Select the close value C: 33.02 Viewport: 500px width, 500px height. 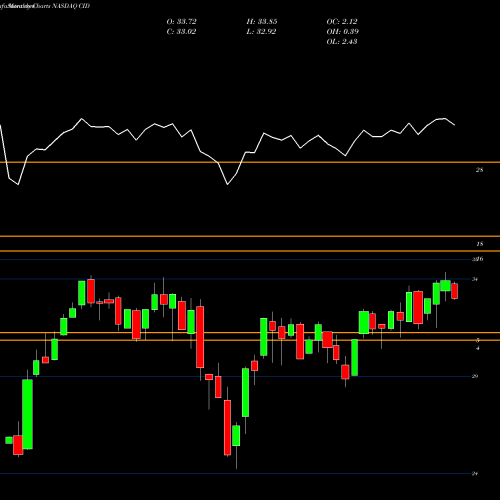click(181, 32)
